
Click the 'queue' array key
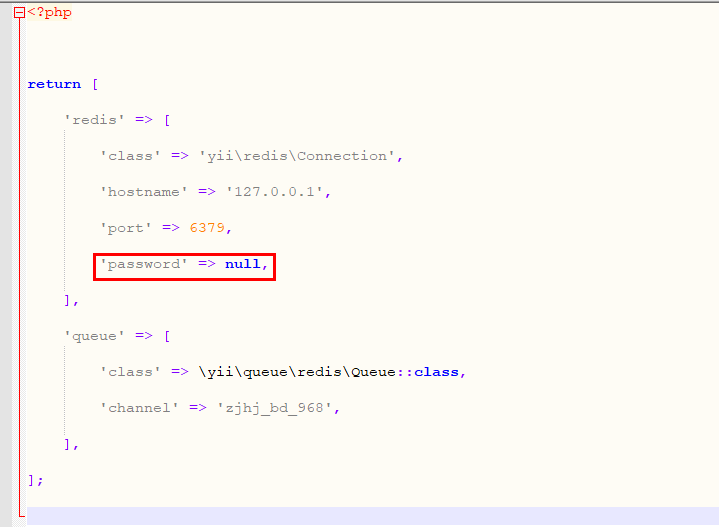[94, 337]
